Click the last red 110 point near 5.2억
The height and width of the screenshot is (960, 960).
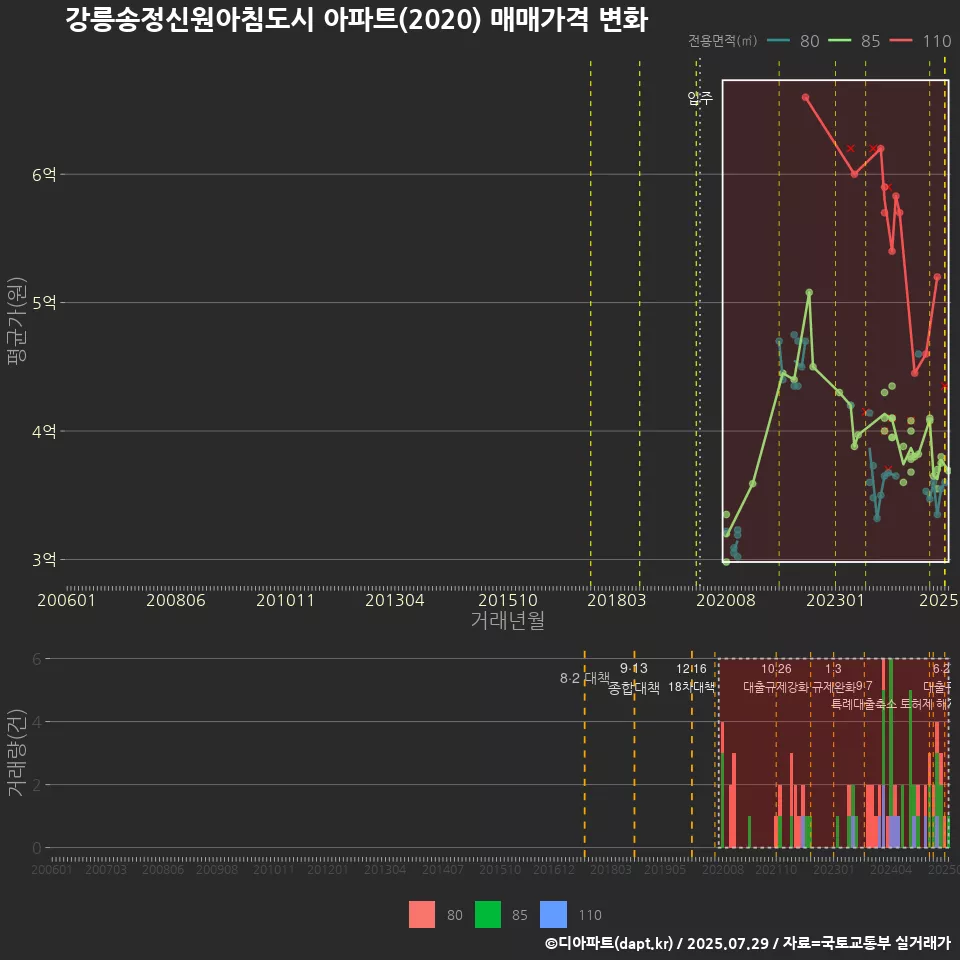click(x=937, y=277)
